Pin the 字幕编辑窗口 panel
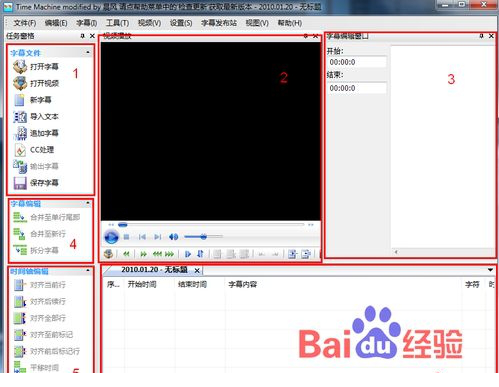Viewport: 499px width, 387px height. 481,36
